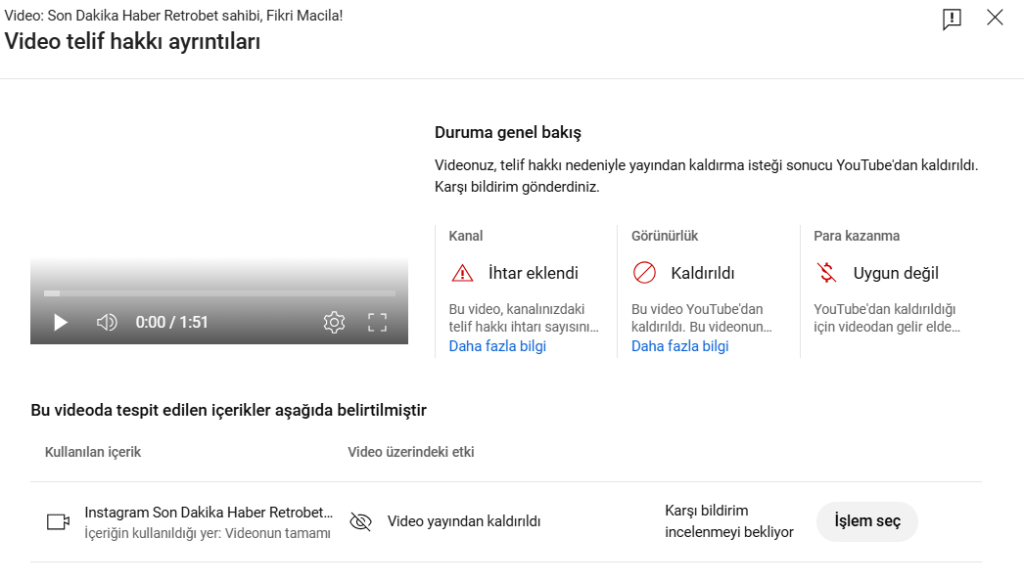Screen dimensions: 1024x582
Task: Click the video camera icon beside Instagram claim
Action: pyautogui.click(x=58, y=521)
